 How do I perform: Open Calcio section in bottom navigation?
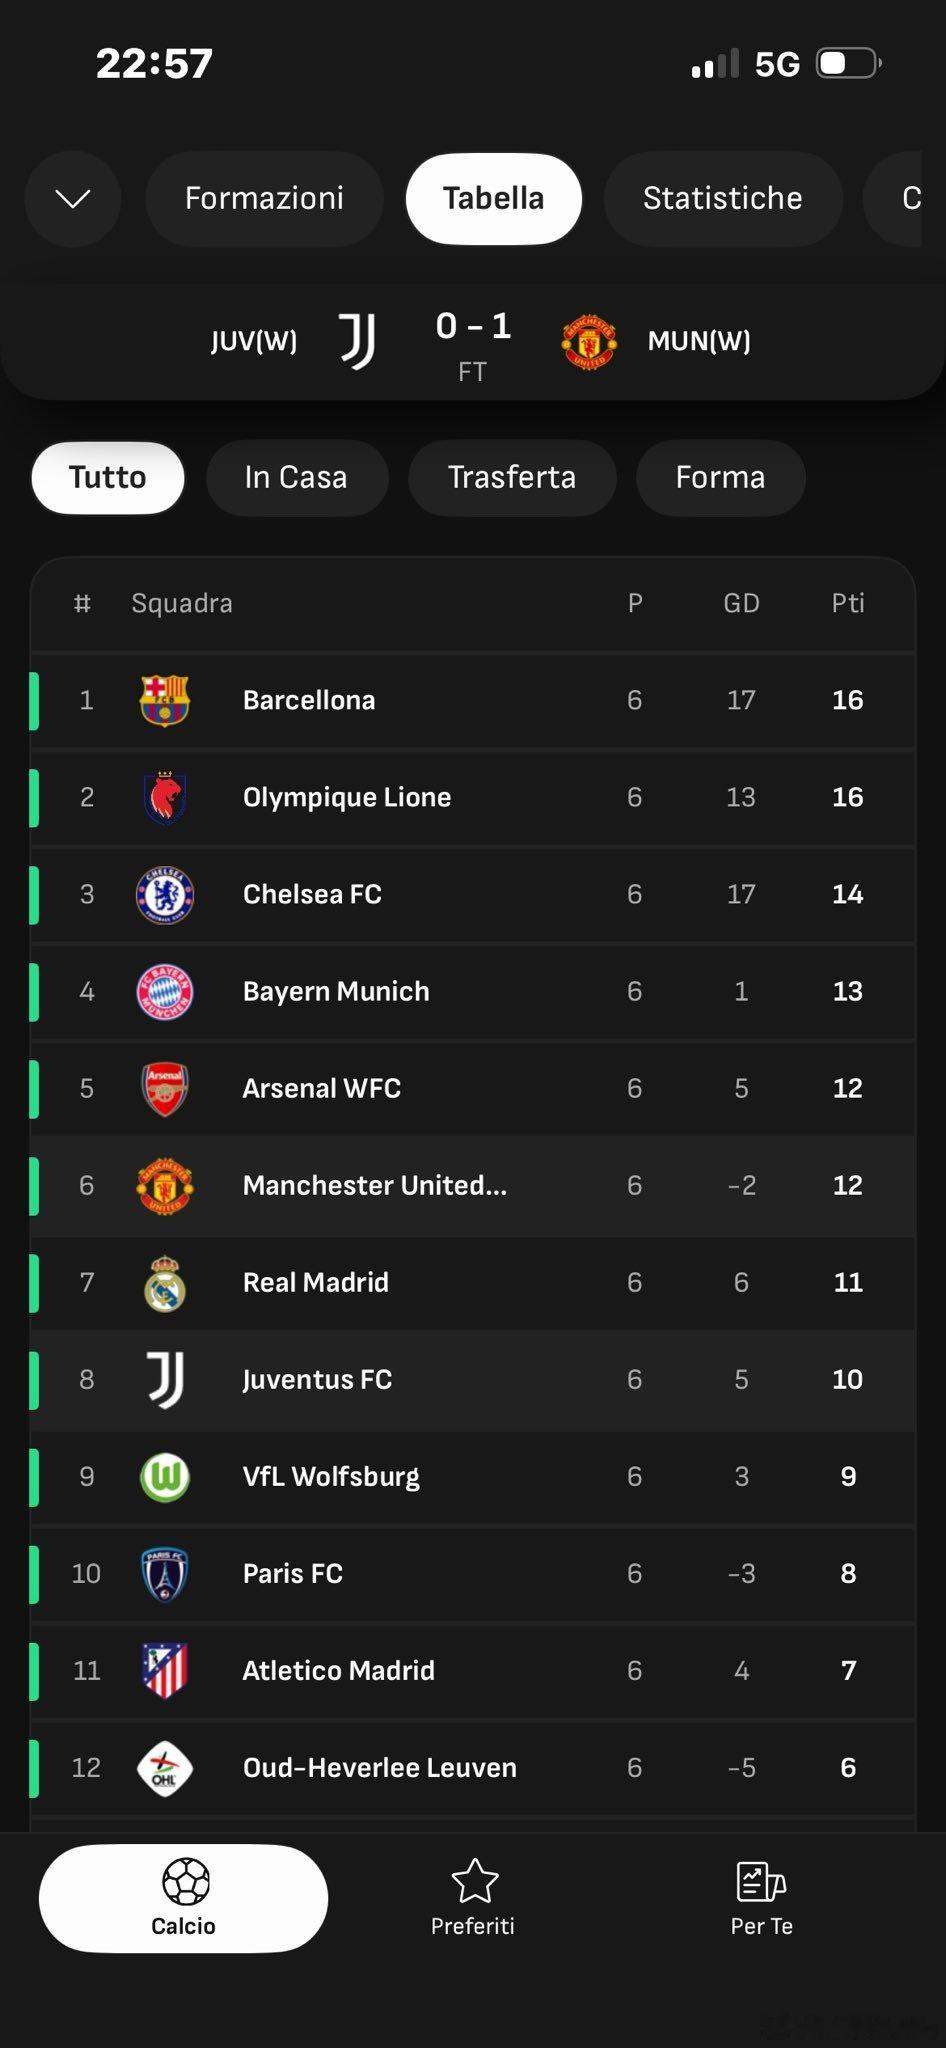(183, 1897)
